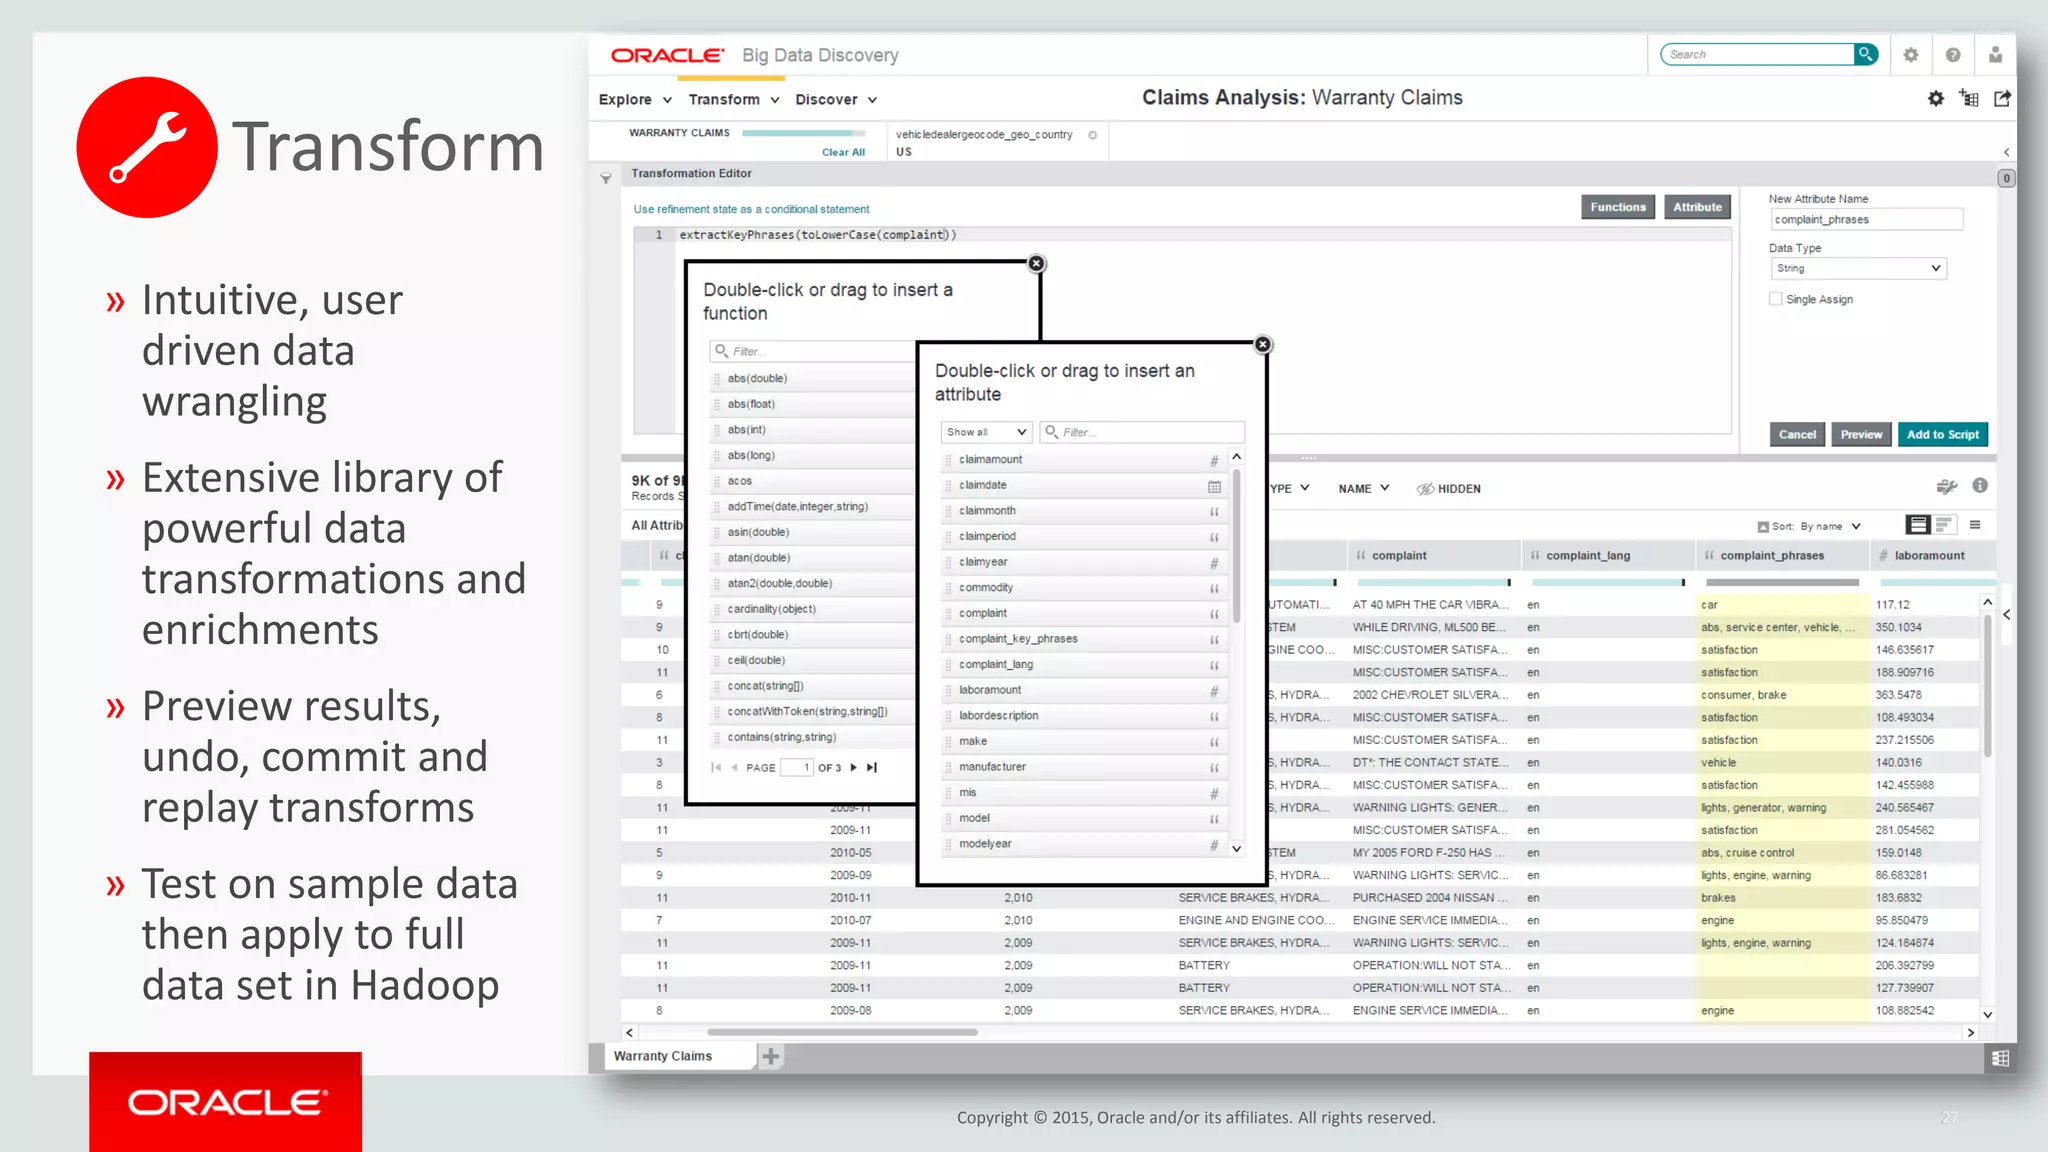The width and height of the screenshot is (2048, 1152).
Task: Expand the TYPE filter dropdown
Action: [x=1289, y=489]
